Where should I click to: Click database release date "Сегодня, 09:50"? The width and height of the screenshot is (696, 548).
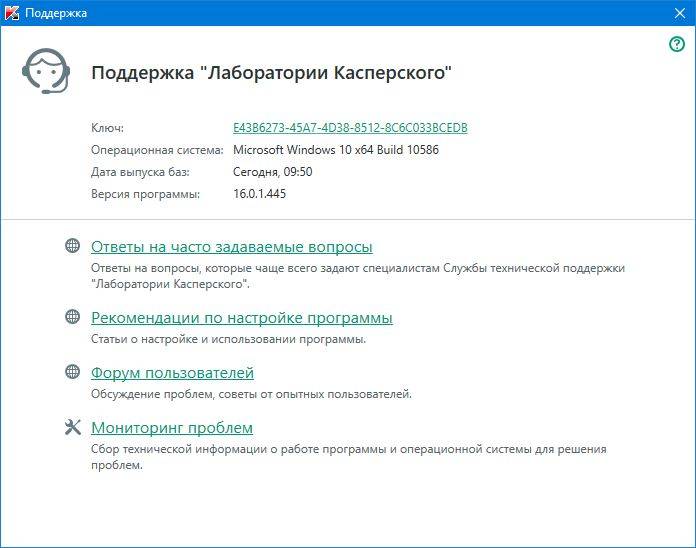273,172
